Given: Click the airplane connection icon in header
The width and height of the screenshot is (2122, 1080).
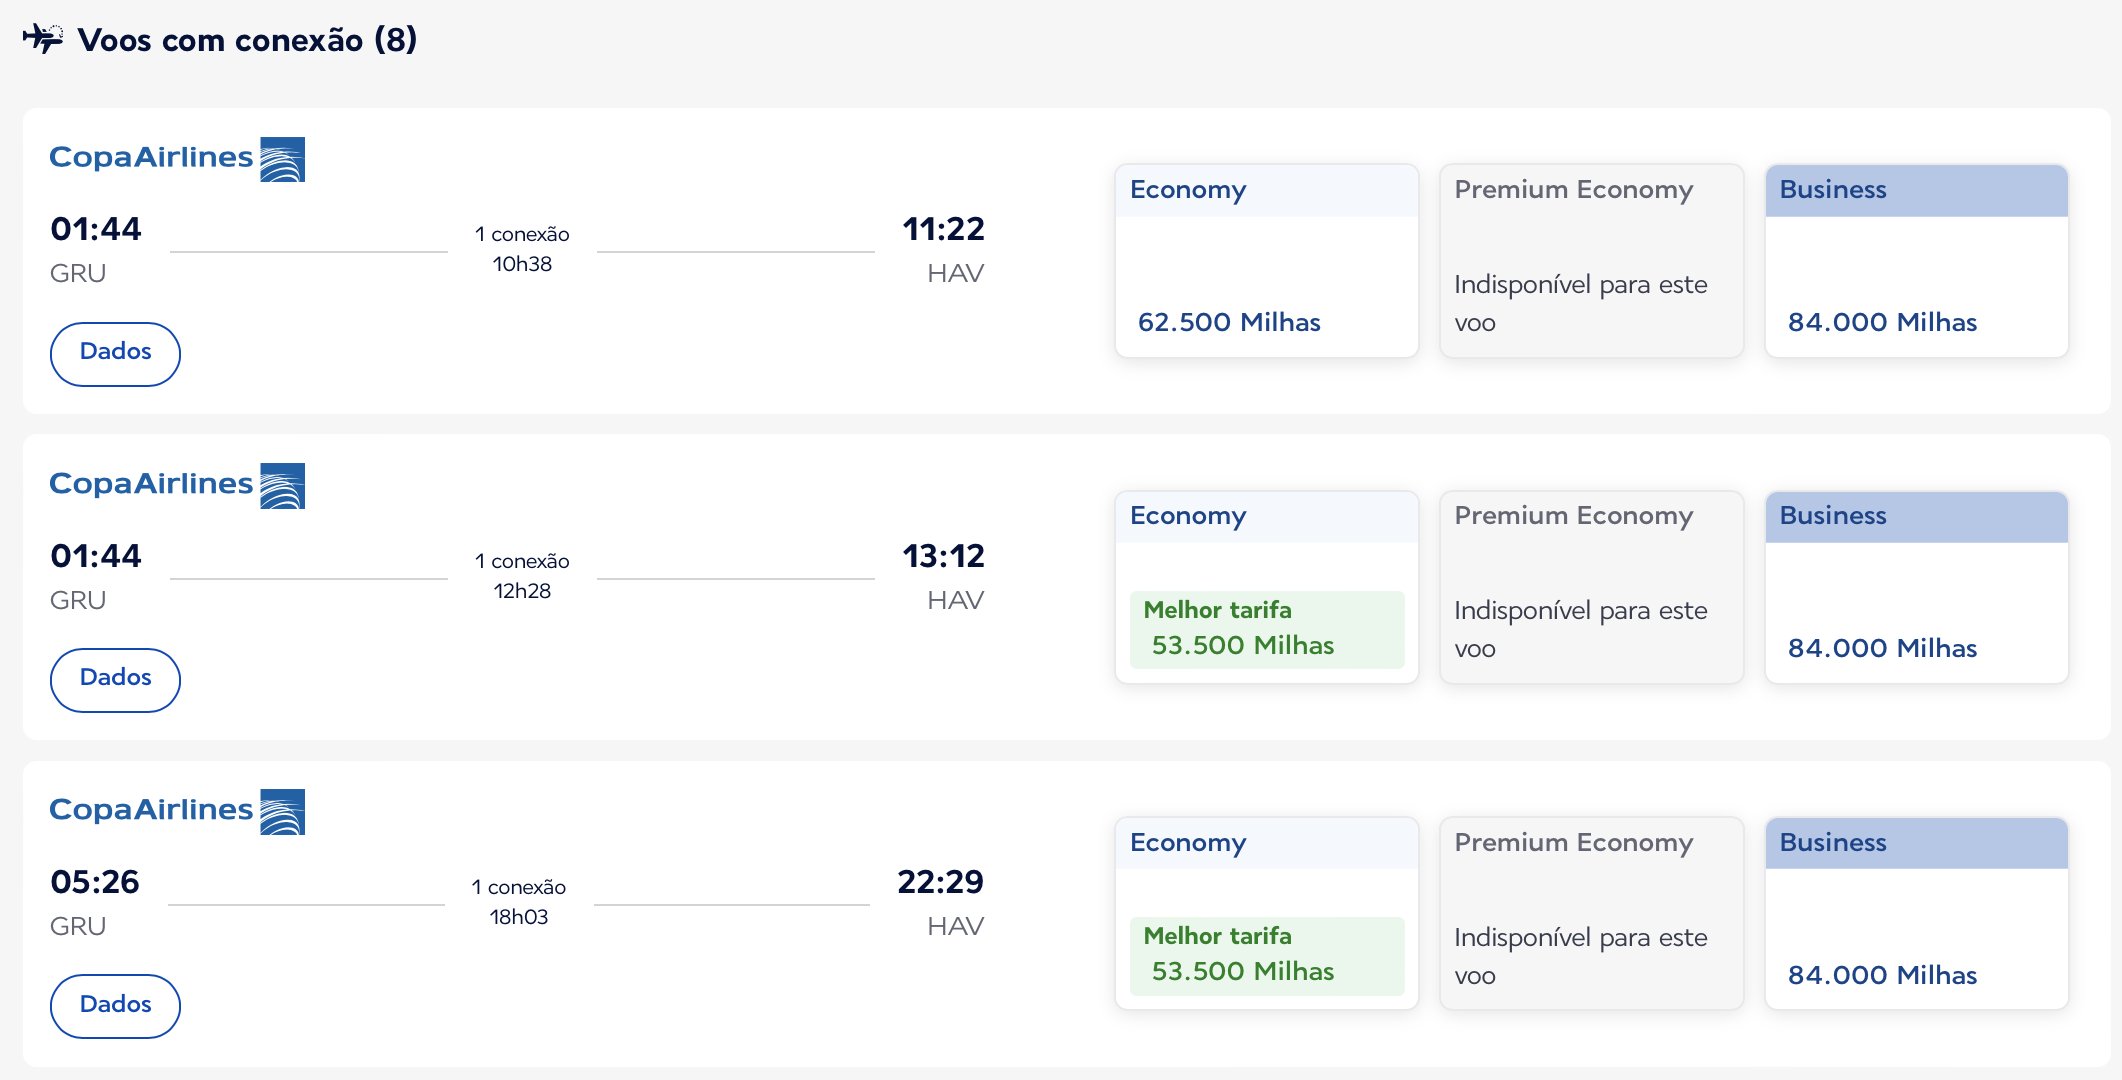Looking at the screenshot, I should pyautogui.click(x=43, y=39).
